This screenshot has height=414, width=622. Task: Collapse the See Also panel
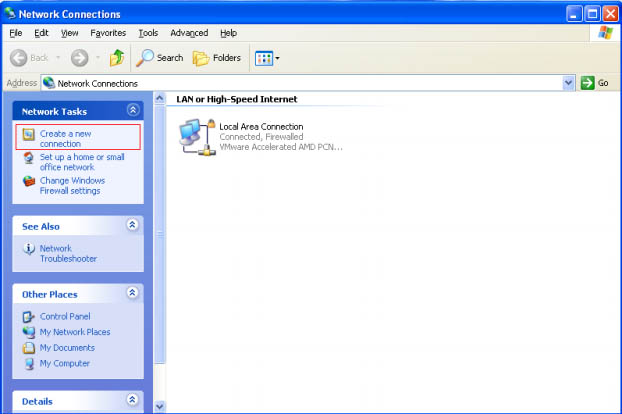132,225
